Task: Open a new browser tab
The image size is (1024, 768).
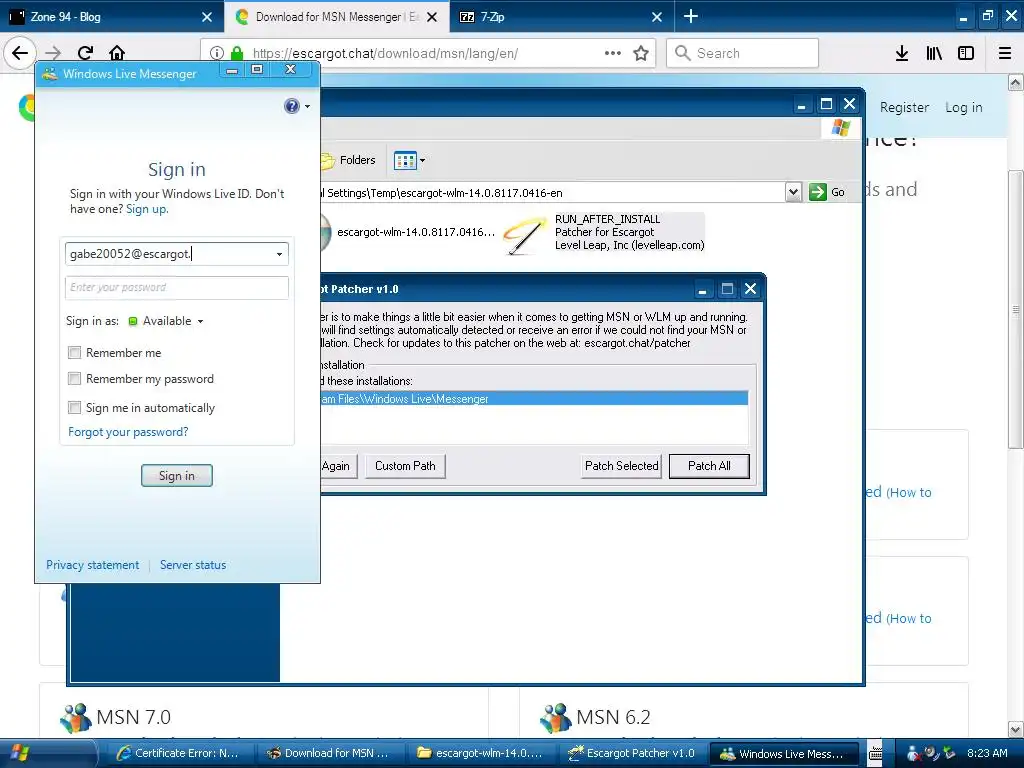Action: coord(691,16)
